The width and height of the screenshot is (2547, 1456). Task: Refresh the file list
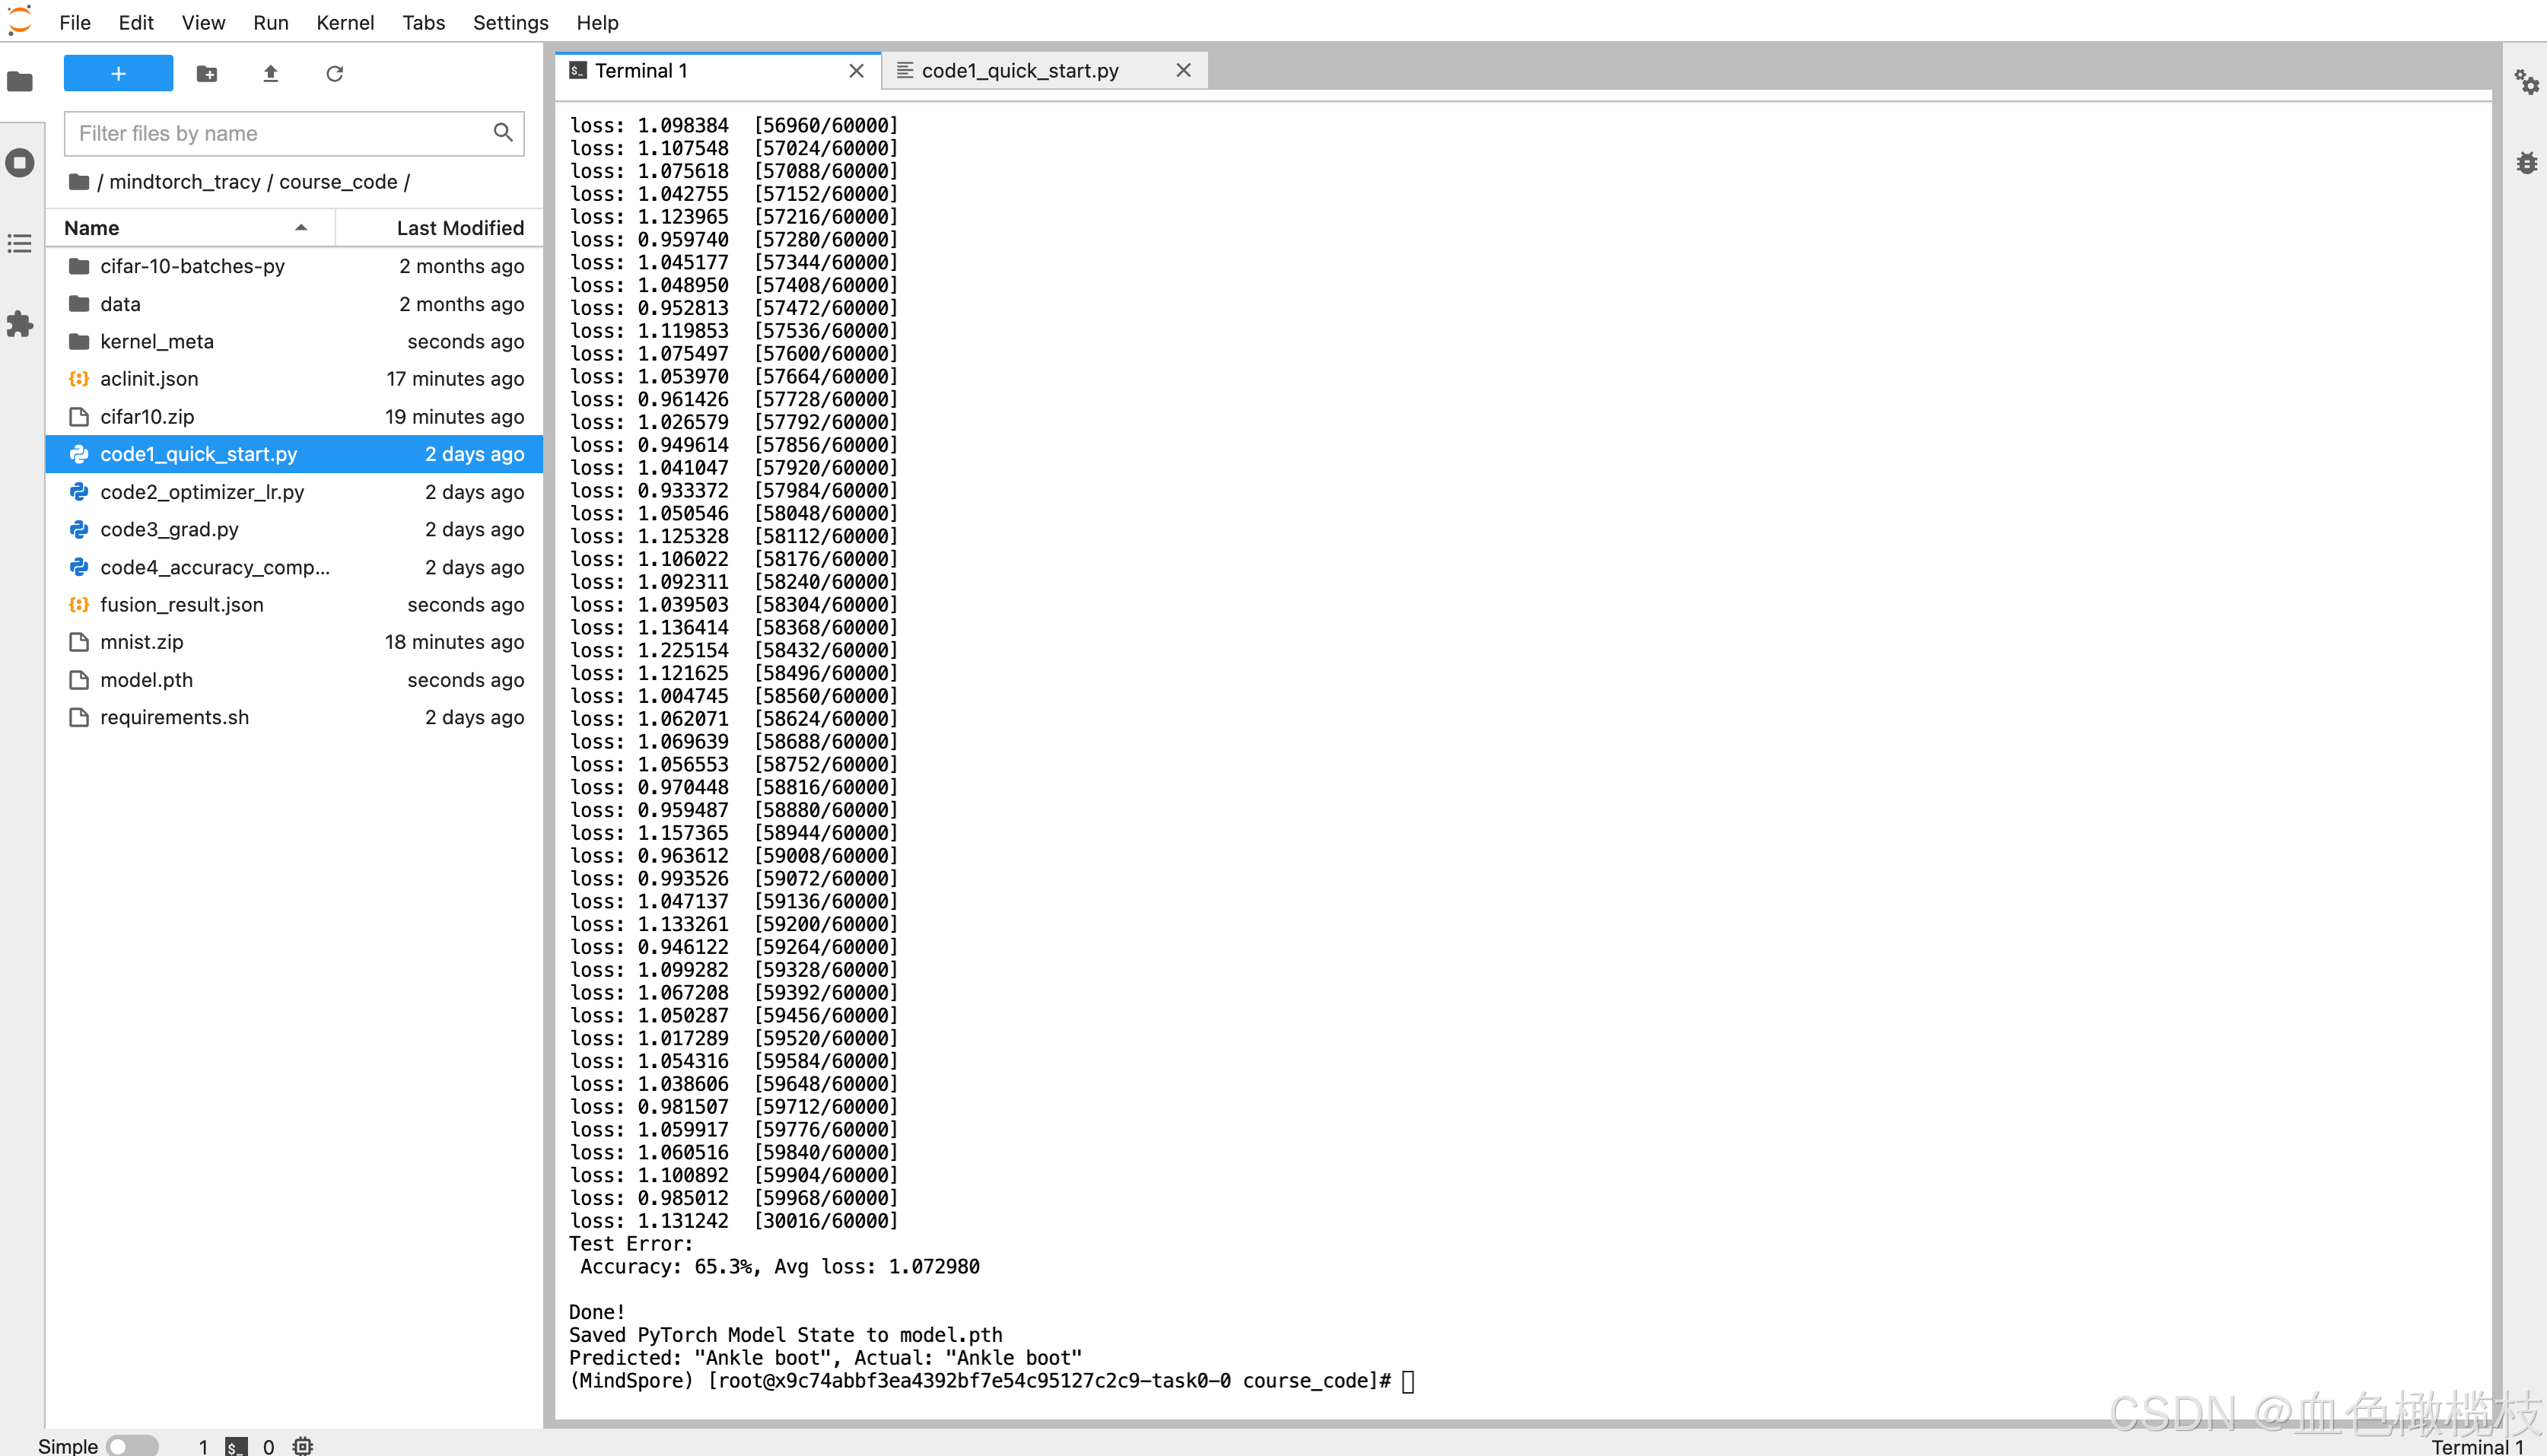point(334,74)
